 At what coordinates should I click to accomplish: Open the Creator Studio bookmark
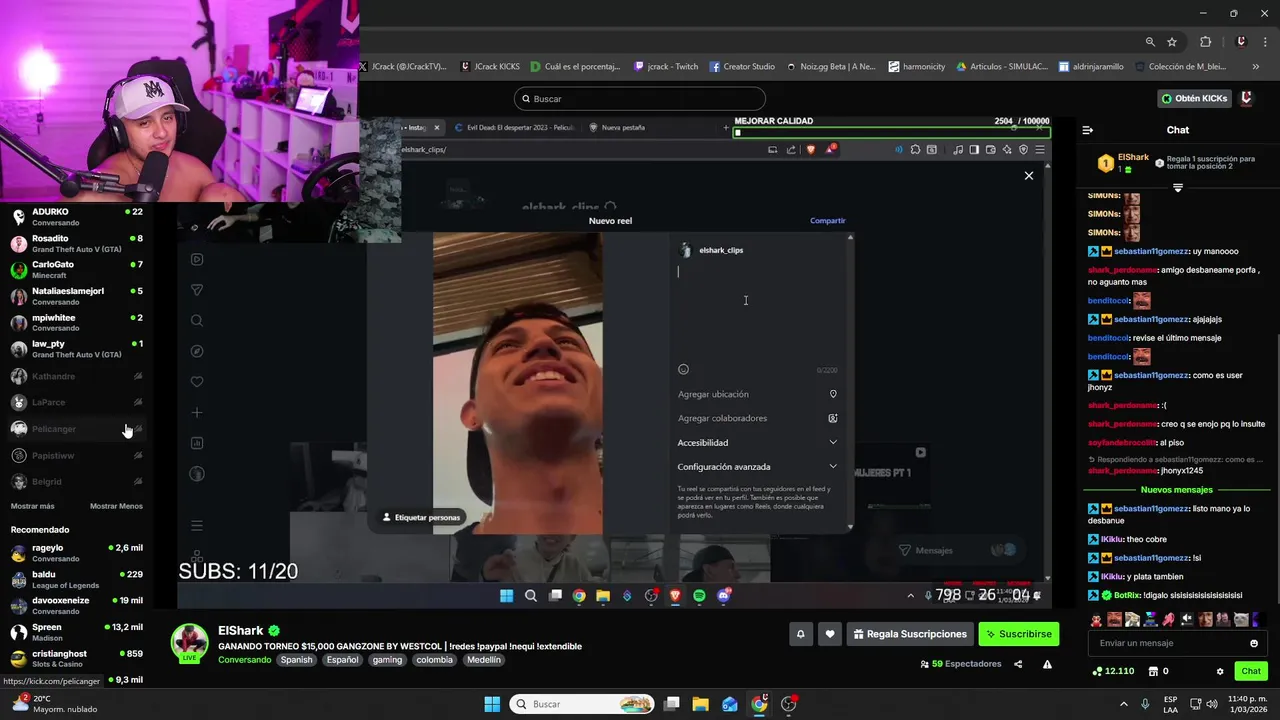pos(742,67)
